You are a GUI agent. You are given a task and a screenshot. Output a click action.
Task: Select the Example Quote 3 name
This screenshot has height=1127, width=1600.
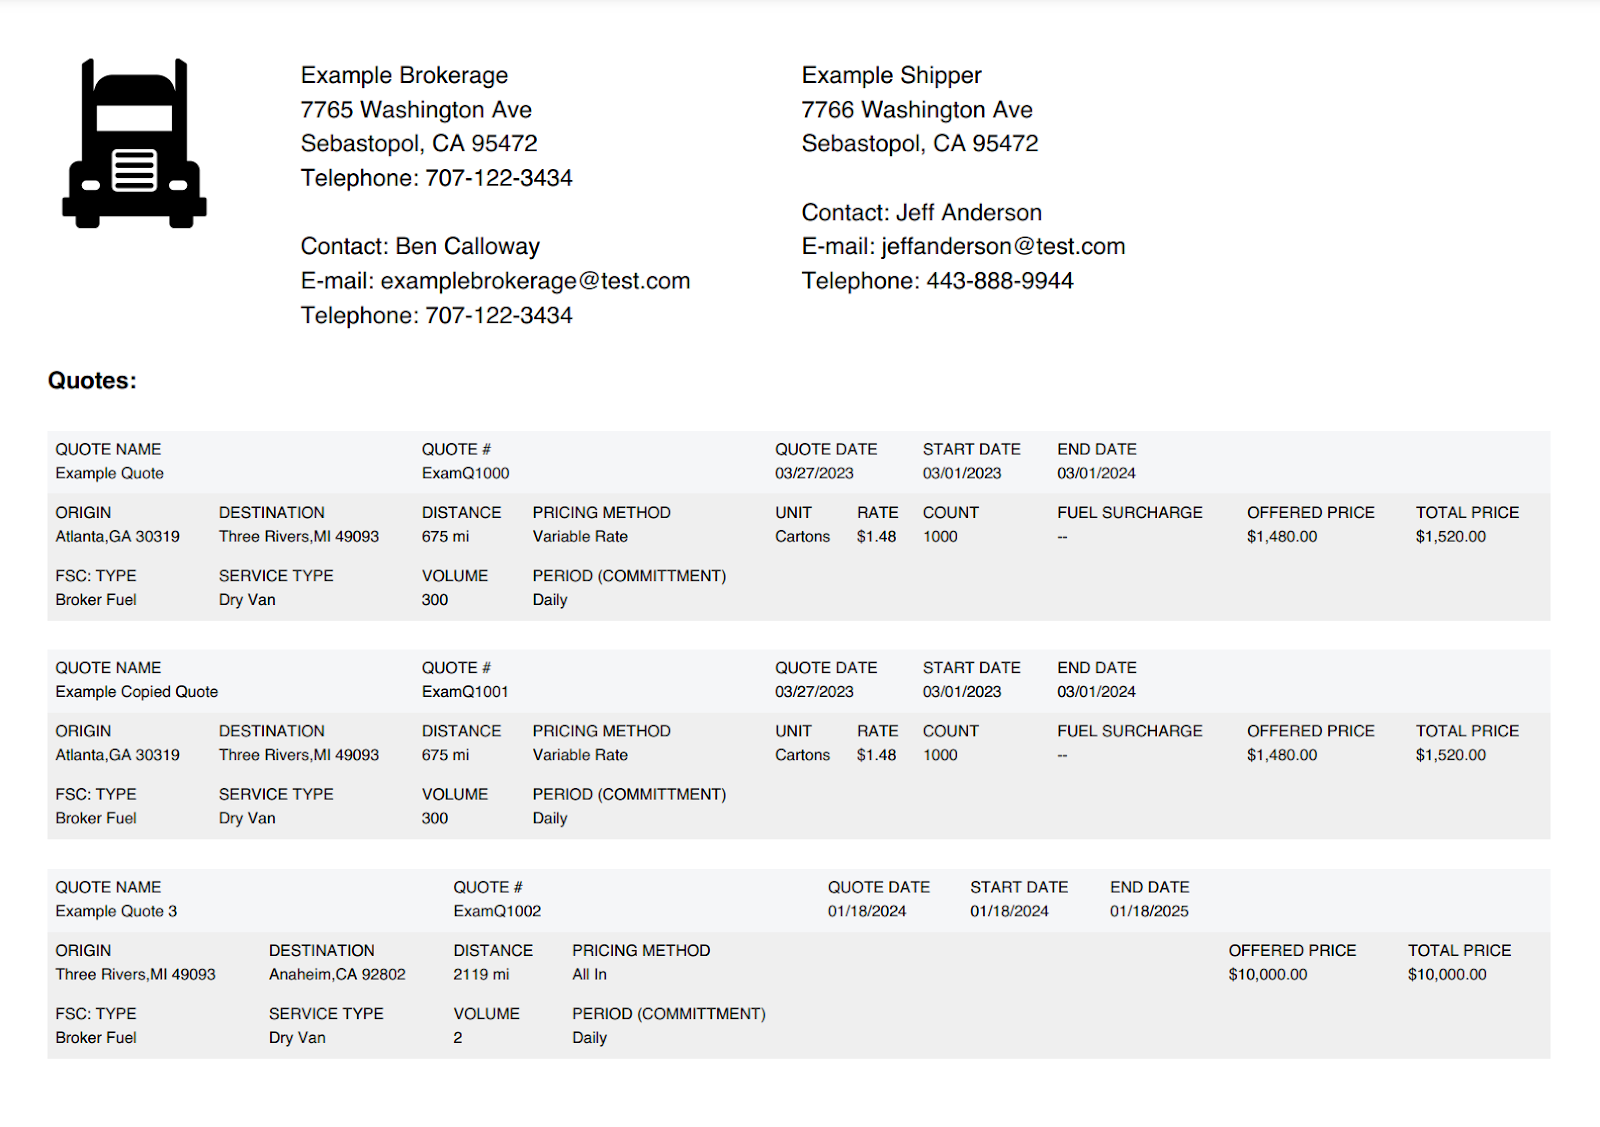coord(116,911)
